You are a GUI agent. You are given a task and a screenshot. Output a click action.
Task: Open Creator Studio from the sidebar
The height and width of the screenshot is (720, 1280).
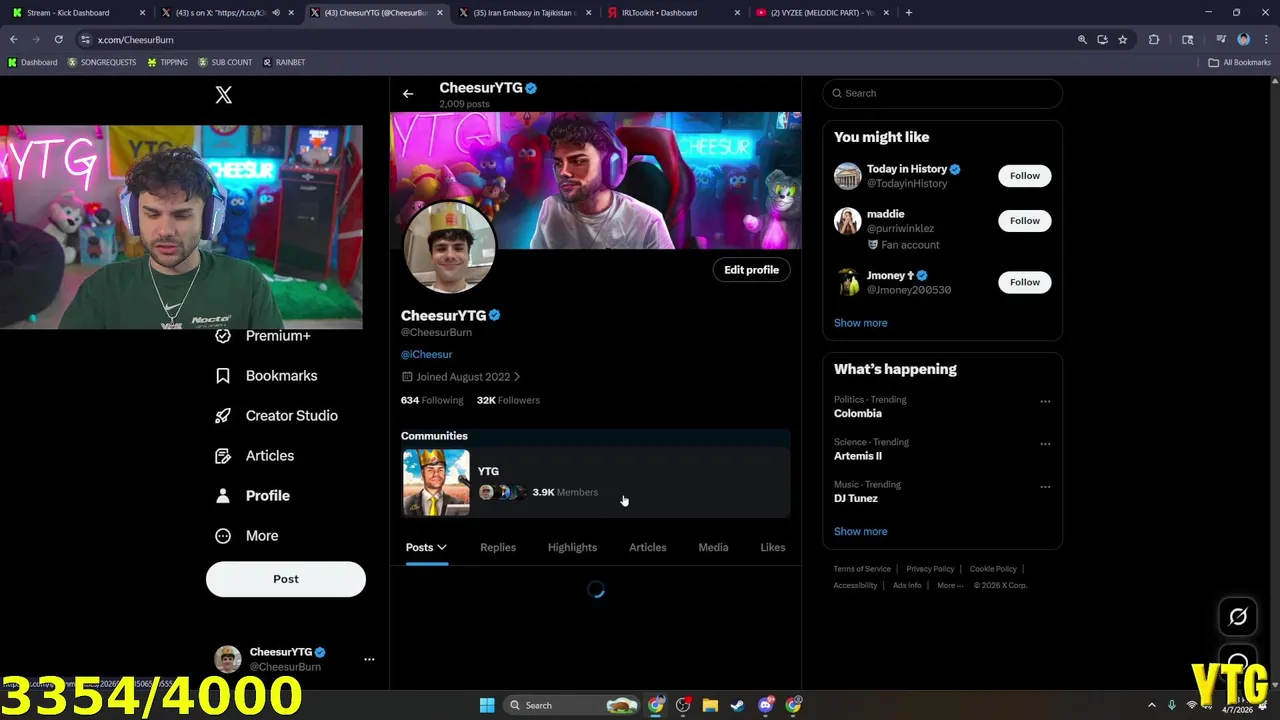277,416
